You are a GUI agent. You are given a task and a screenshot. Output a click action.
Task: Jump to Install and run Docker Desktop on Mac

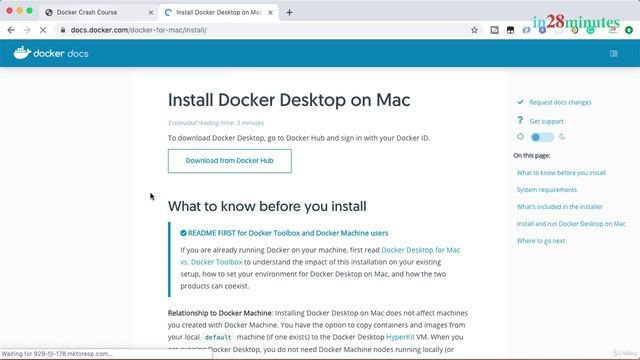click(571, 224)
